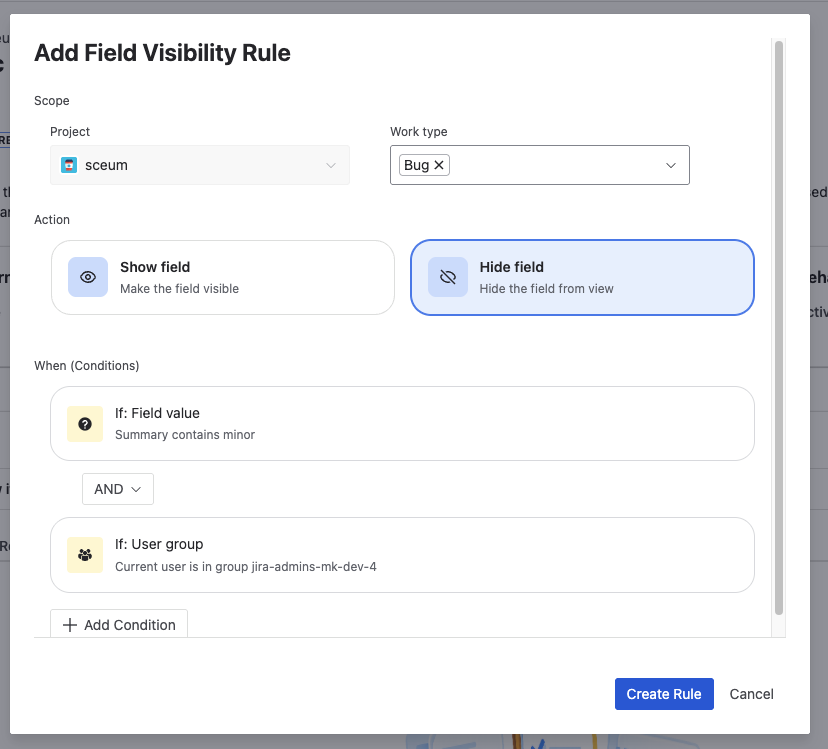Click the Bug tag label
The image size is (828, 749).
(x=416, y=165)
